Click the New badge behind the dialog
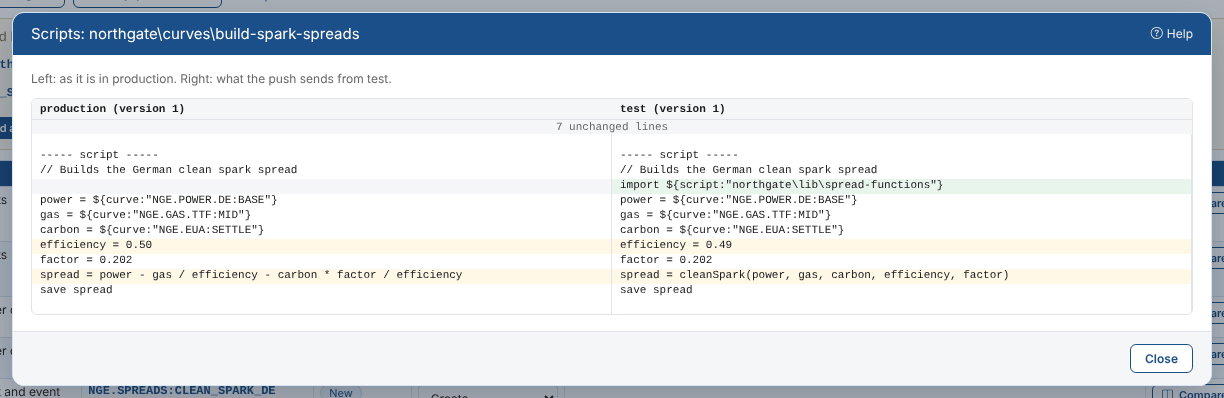Screen dimensions: 1224x398 (x=340, y=392)
